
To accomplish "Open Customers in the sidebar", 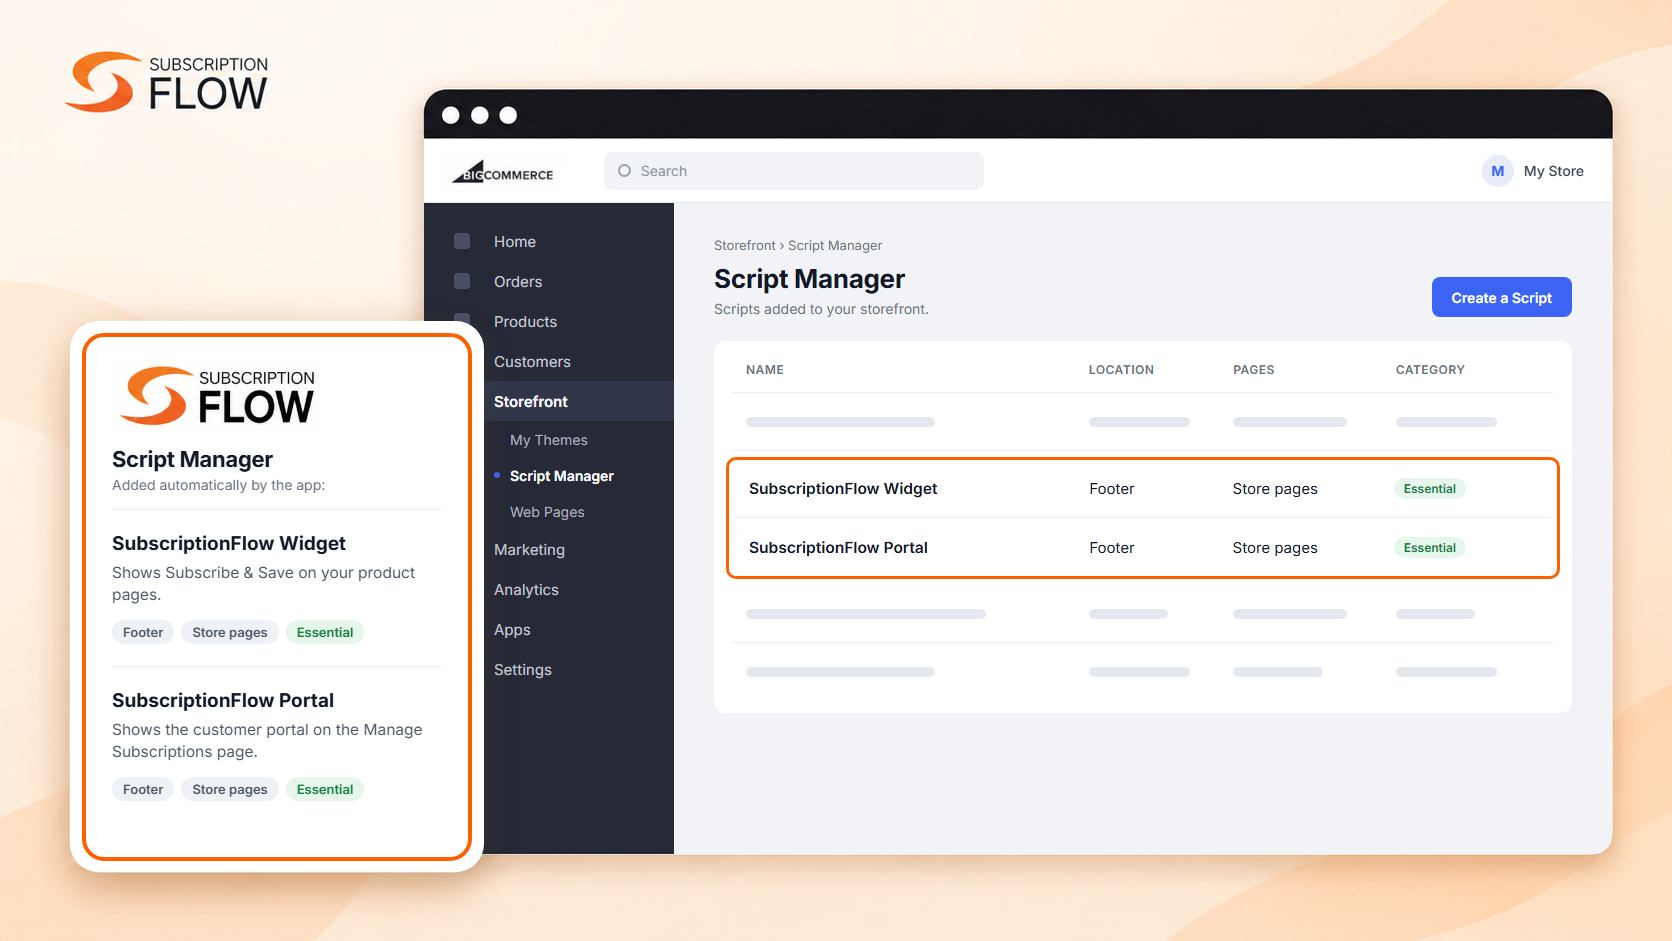I will pyautogui.click(x=532, y=362).
